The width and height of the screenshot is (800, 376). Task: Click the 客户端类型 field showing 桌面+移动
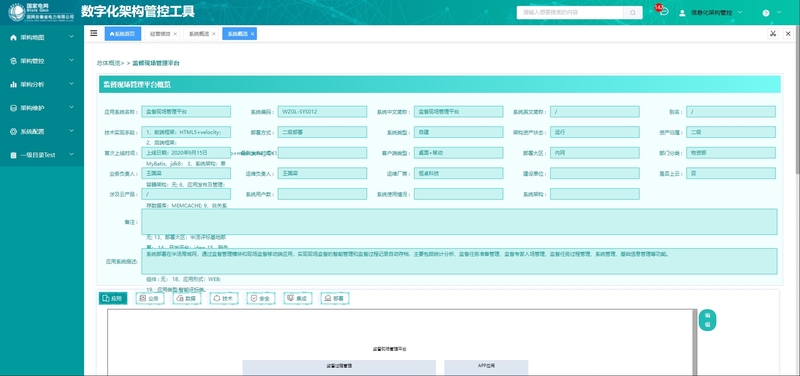click(458, 153)
